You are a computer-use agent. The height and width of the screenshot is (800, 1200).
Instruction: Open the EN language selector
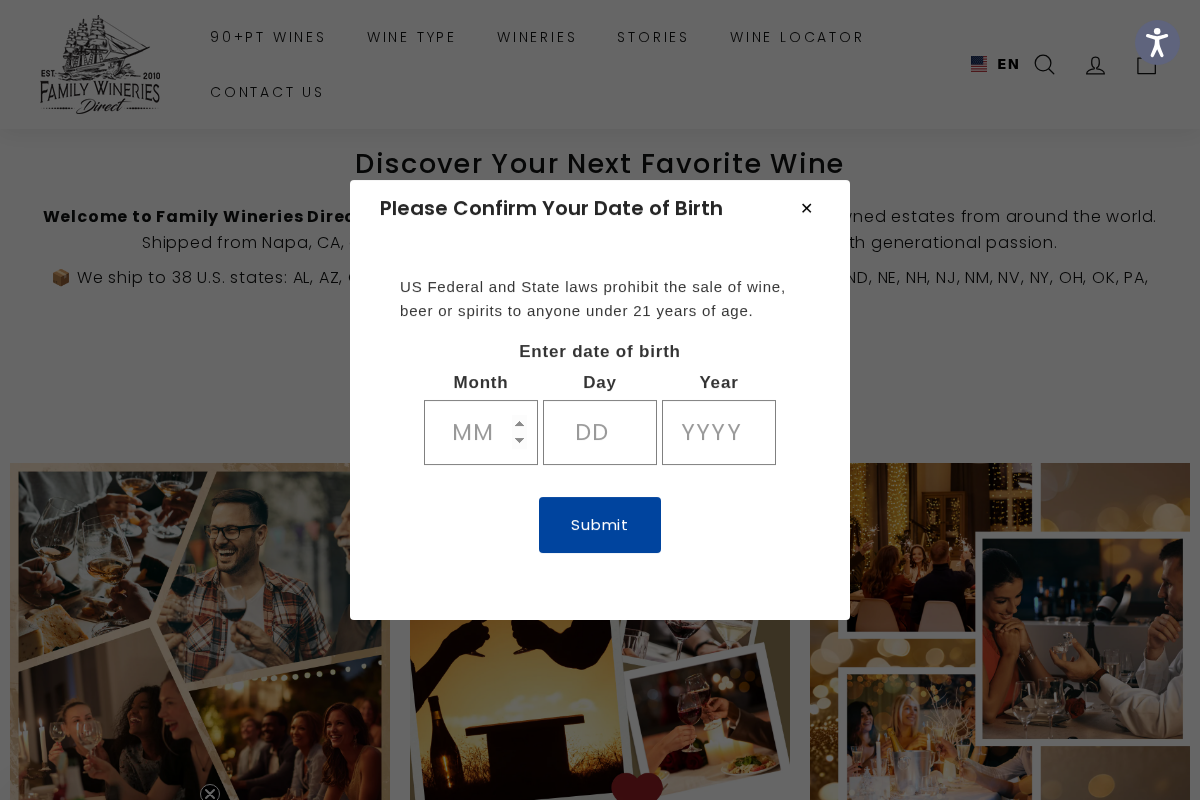pyautogui.click(x=1008, y=64)
